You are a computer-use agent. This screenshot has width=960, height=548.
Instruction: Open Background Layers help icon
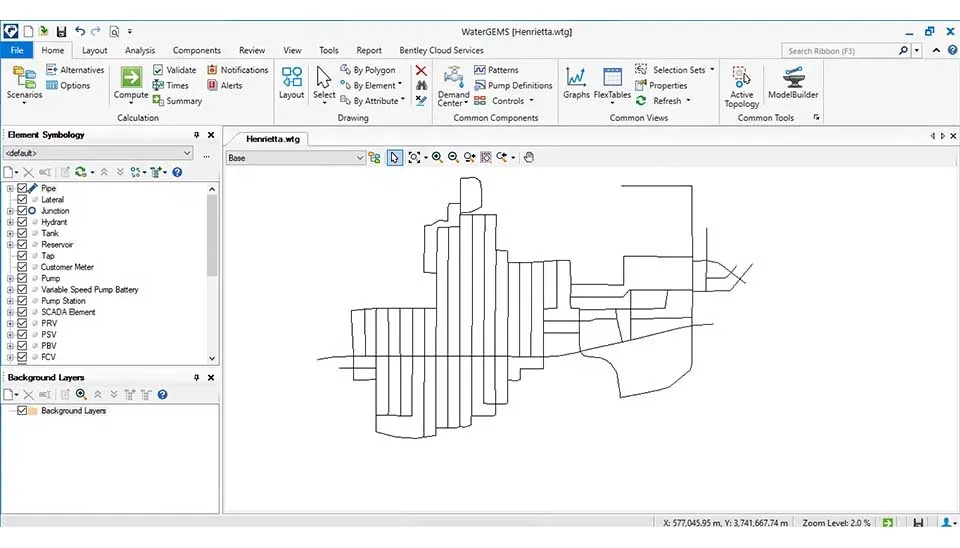click(x=162, y=394)
